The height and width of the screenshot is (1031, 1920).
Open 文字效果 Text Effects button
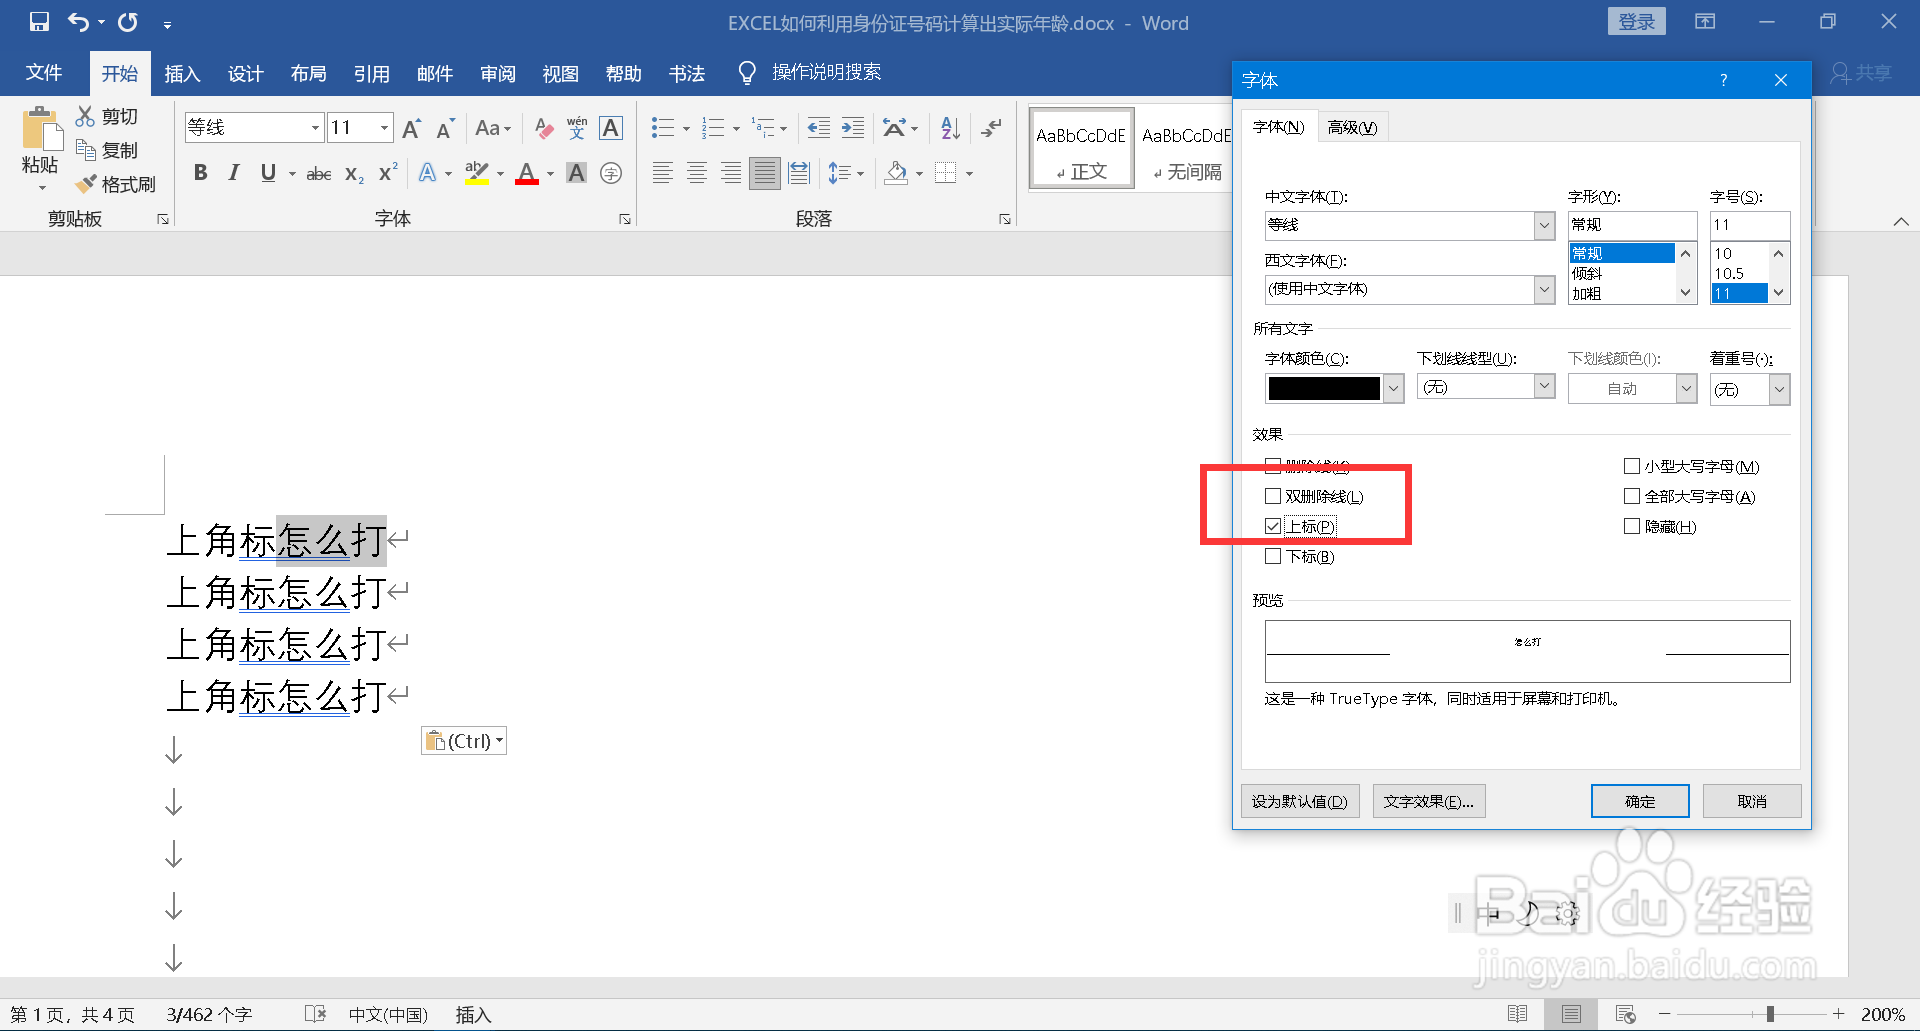[x=1429, y=801]
